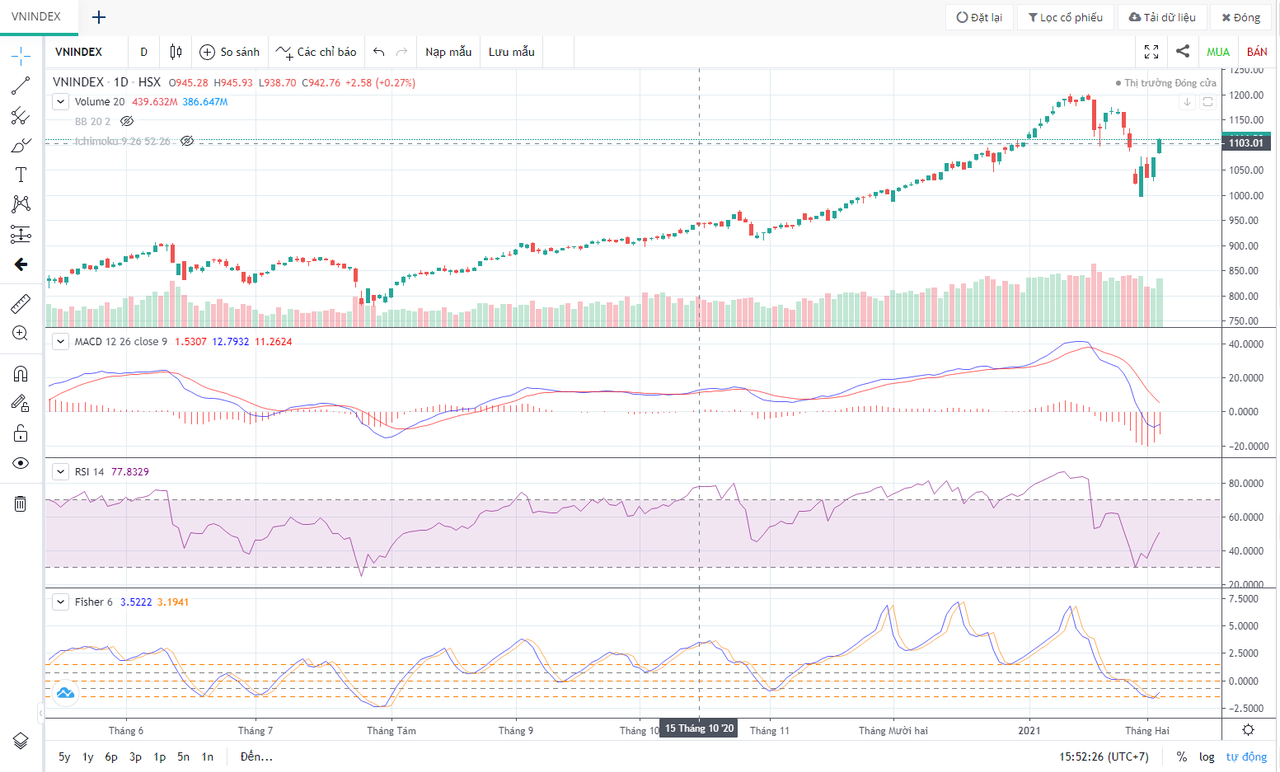
Task: Open the prediction and measurement tools
Action: click(x=20, y=234)
